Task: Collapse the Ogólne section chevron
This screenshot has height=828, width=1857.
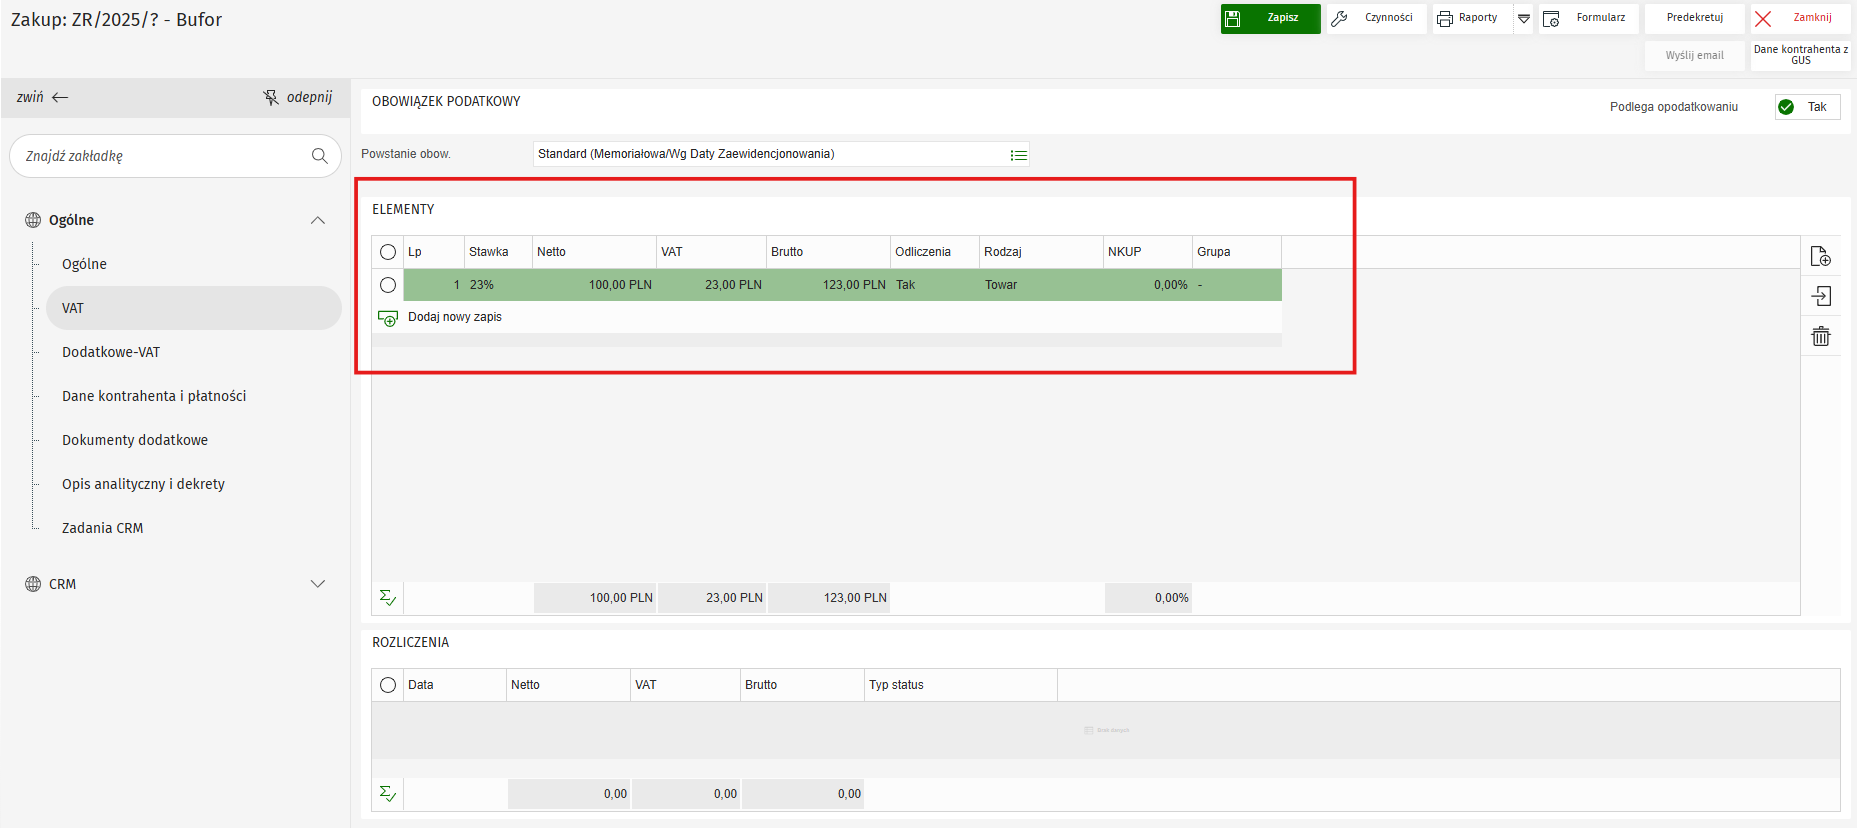Action: (318, 220)
